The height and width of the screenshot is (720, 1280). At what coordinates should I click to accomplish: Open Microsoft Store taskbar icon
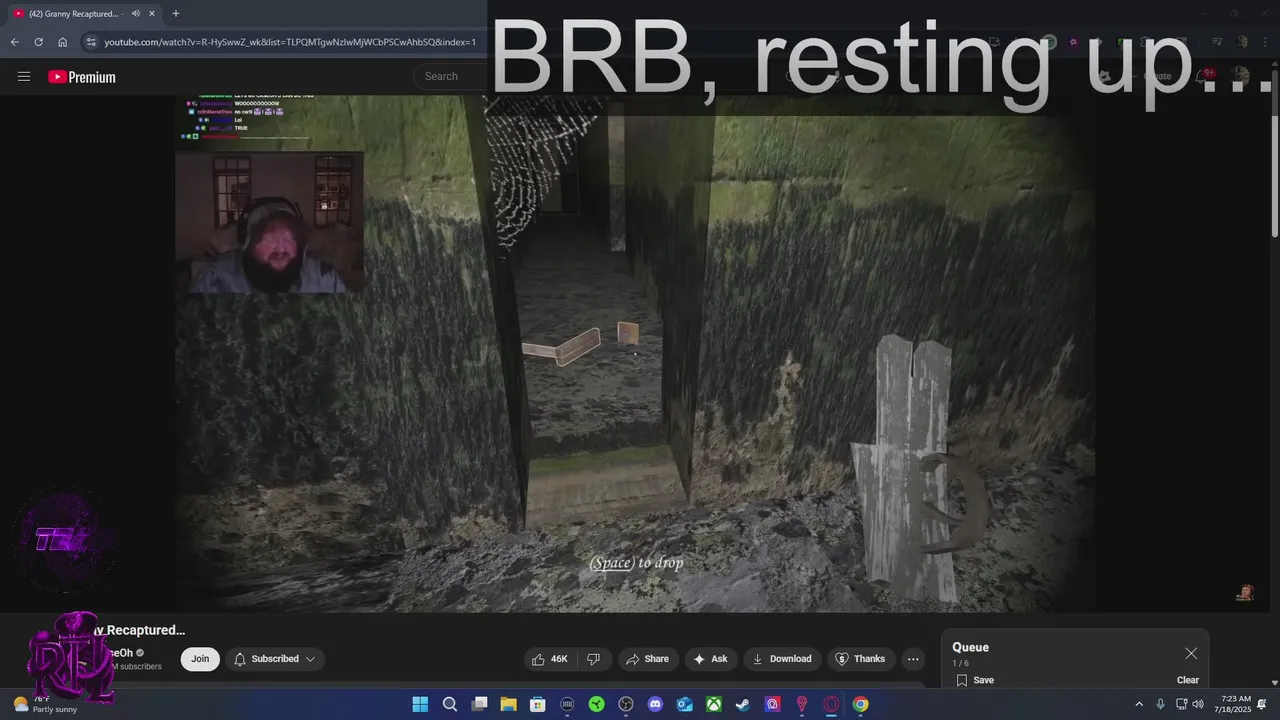tap(538, 704)
